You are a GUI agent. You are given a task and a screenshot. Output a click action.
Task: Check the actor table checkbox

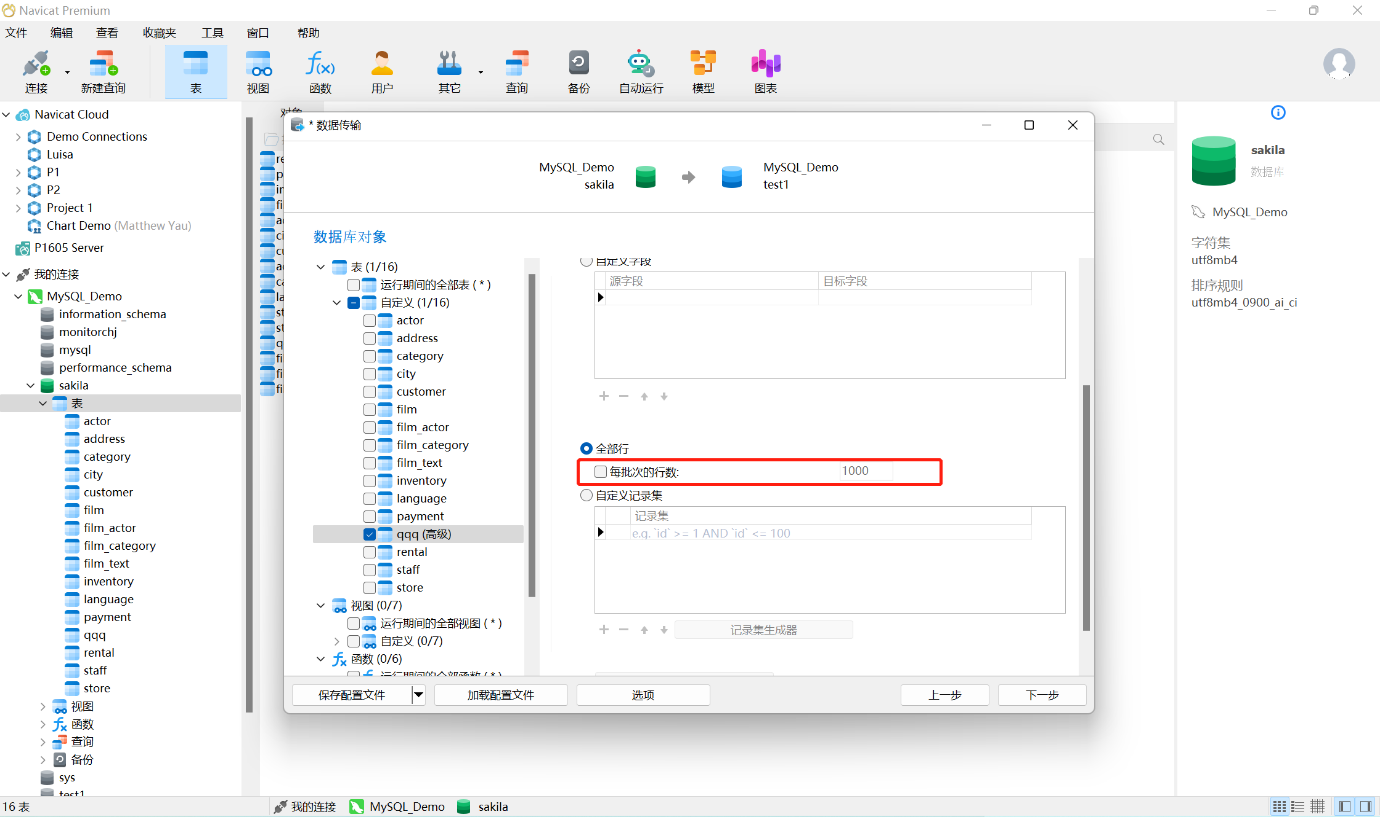[x=370, y=321]
